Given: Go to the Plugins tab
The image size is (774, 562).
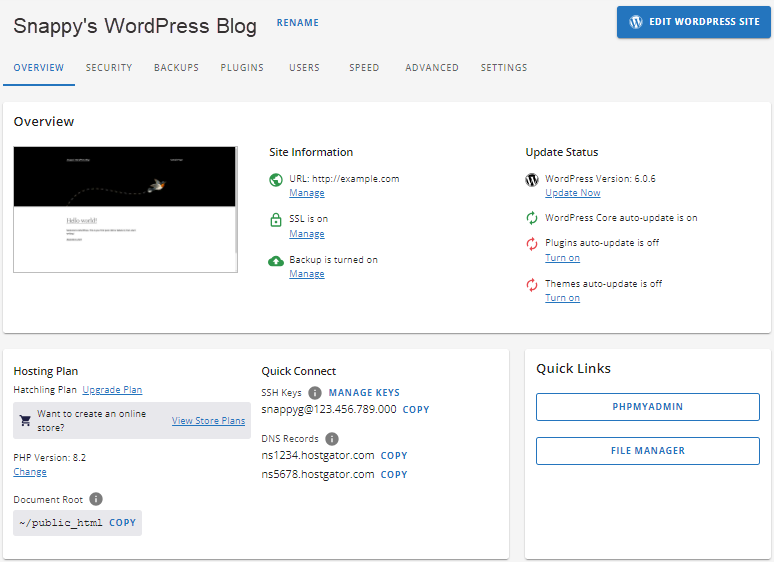Looking at the screenshot, I should point(242,68).
